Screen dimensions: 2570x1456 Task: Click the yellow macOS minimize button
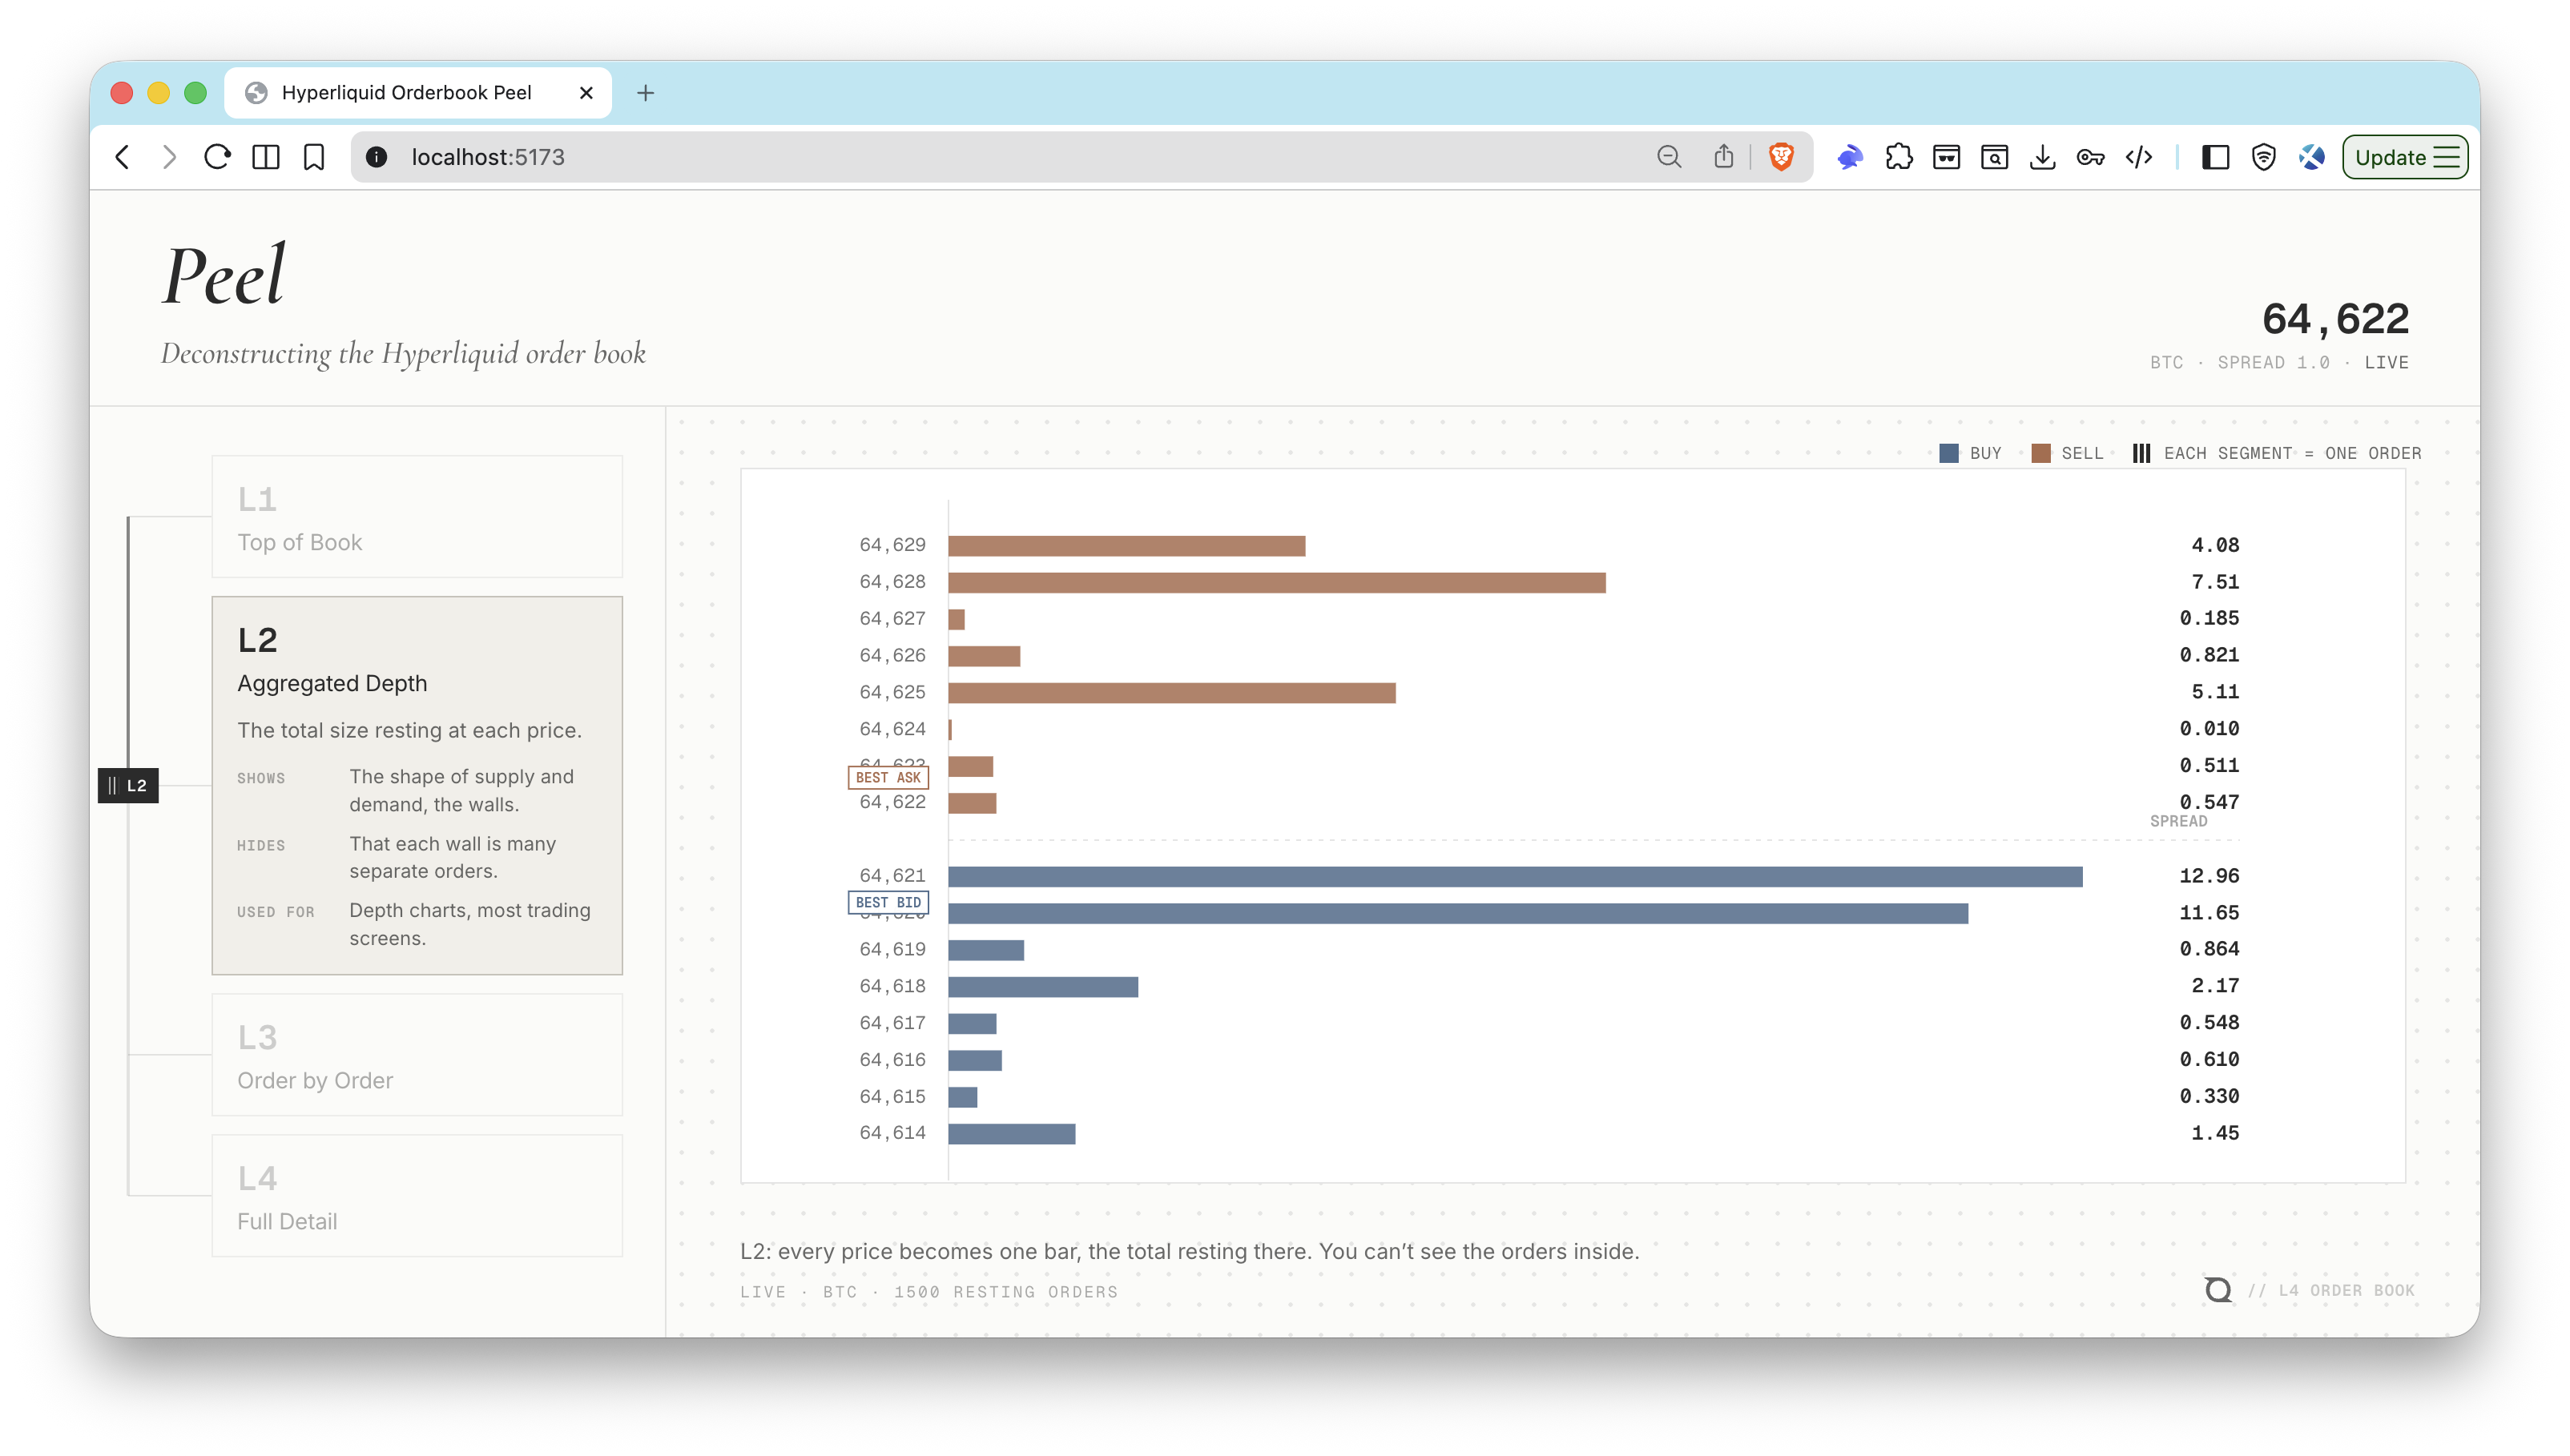(x=158, y=93)
